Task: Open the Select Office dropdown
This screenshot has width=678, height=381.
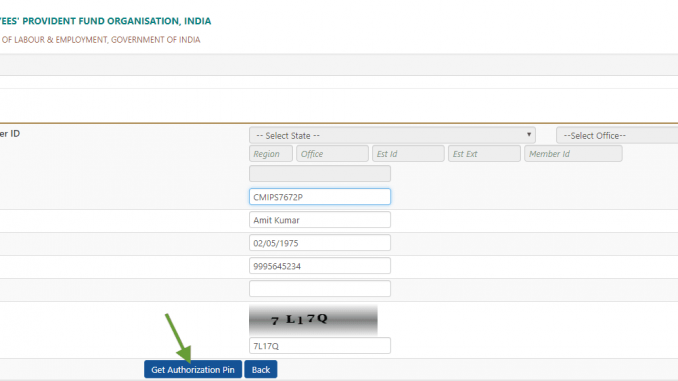Action: [x=617, y=135]
